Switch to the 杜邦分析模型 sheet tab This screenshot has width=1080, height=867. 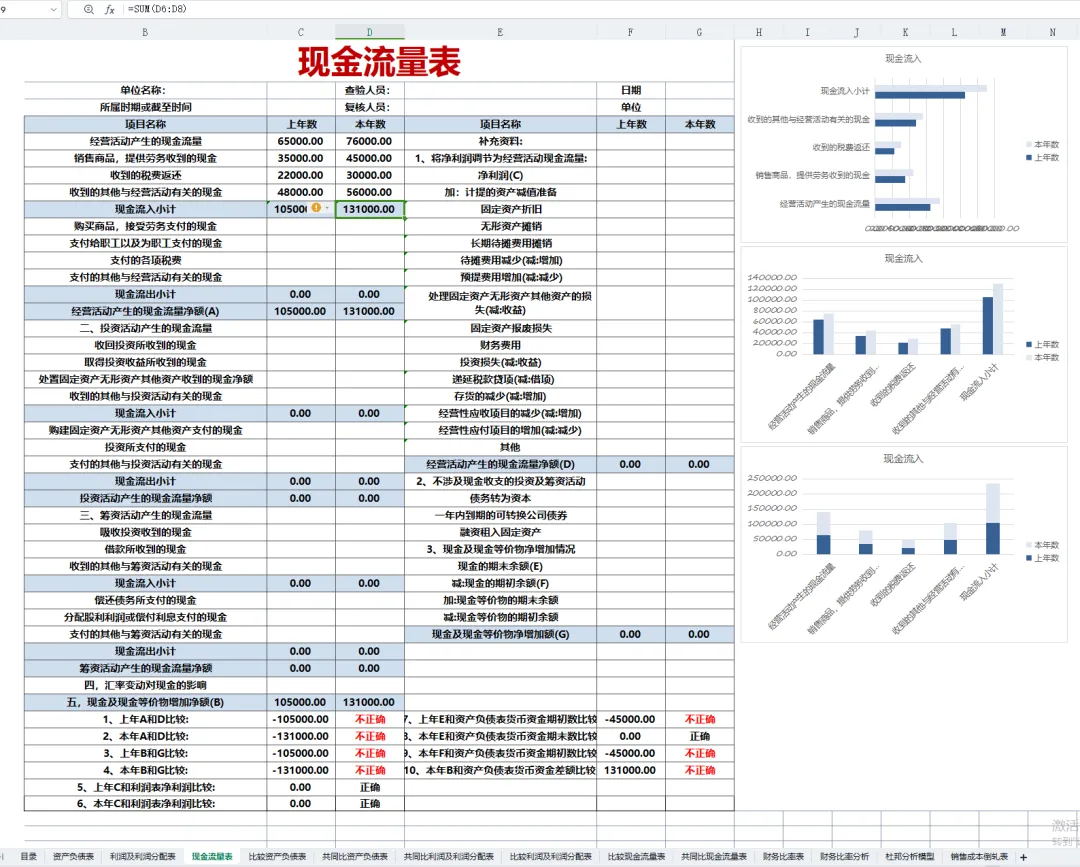coord(910,857)
